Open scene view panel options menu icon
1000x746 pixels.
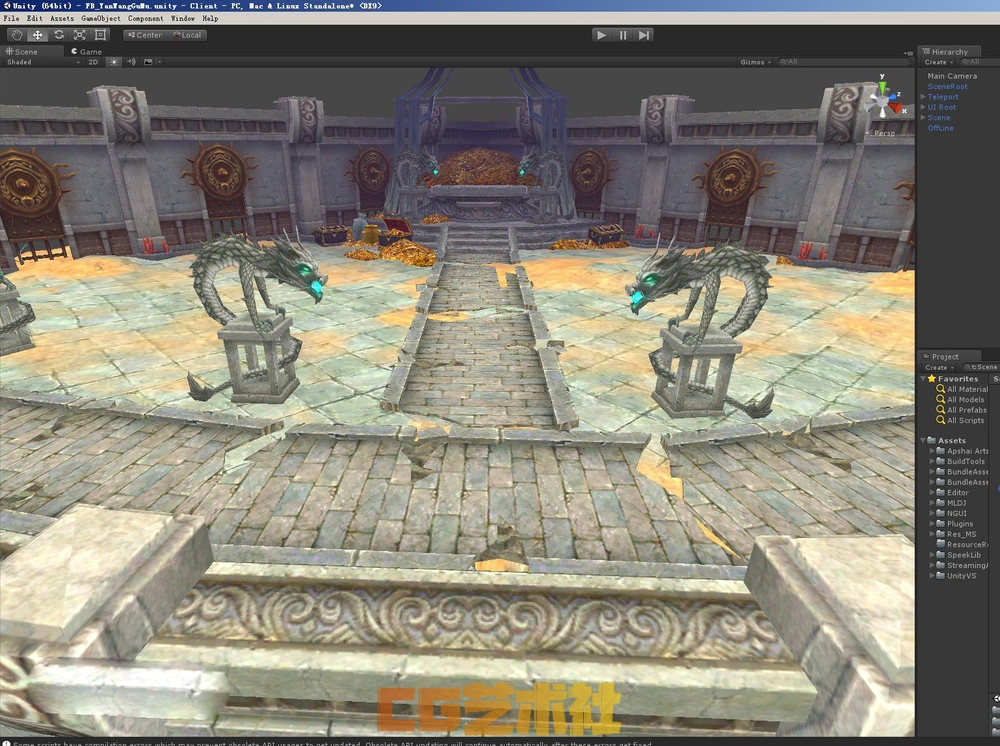coord(908,52)
